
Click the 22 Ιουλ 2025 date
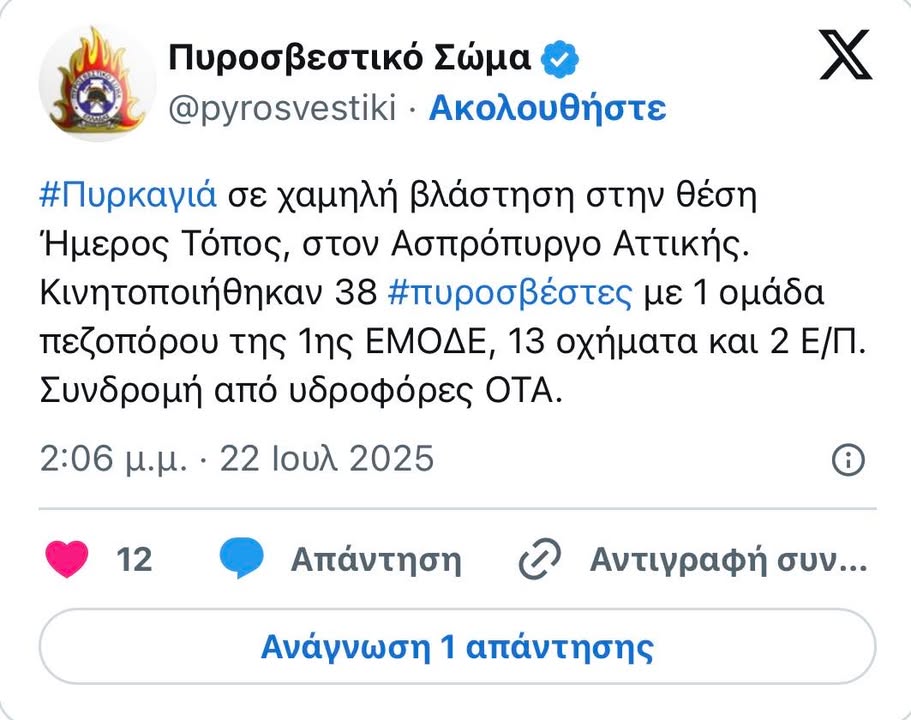tap(327, 459)
